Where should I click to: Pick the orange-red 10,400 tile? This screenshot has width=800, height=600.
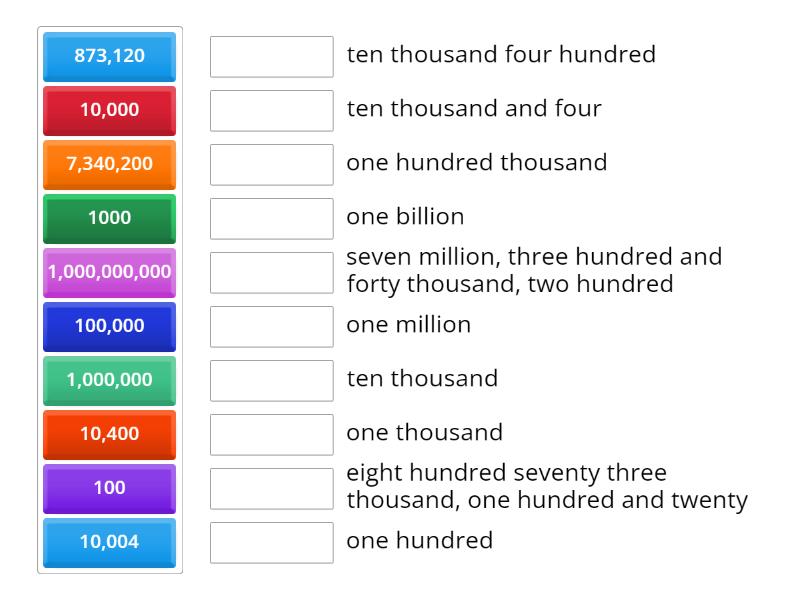coord(109,434)
